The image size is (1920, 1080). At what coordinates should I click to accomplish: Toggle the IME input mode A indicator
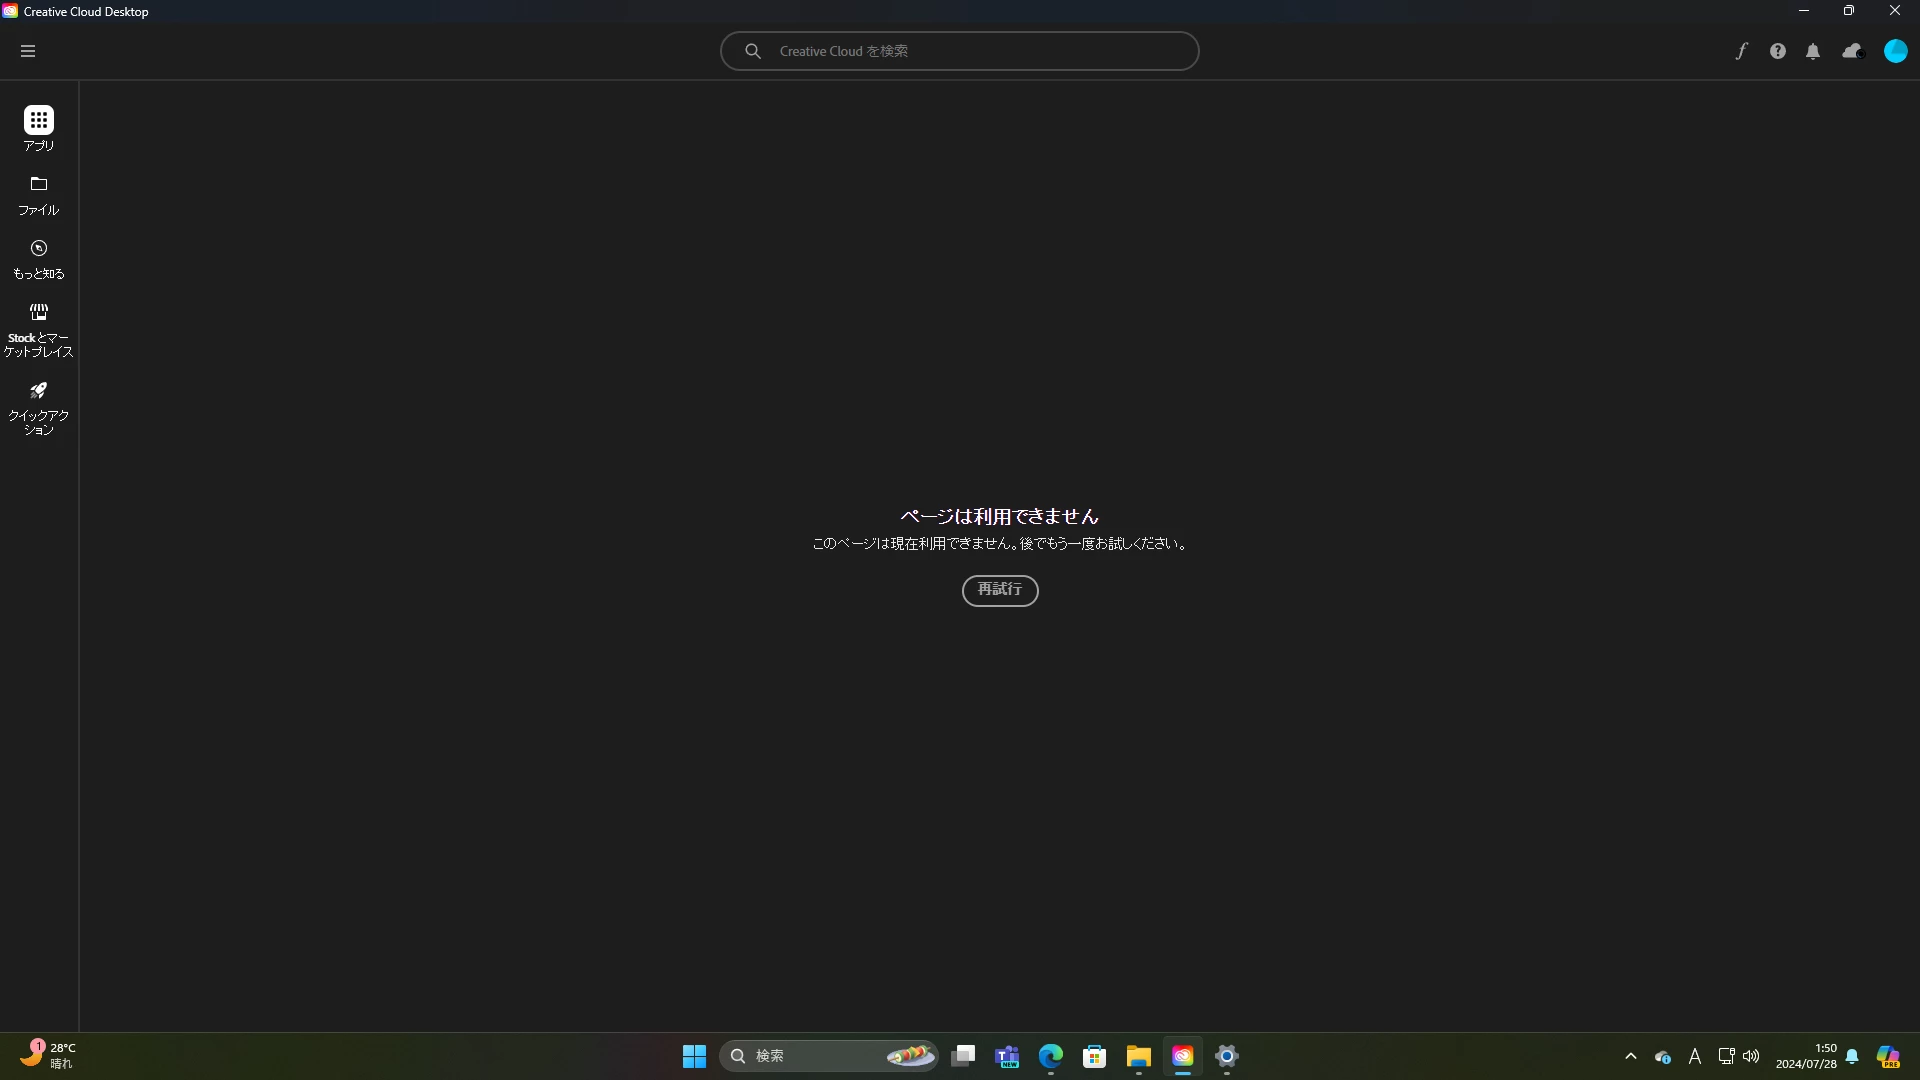click(x=1695, y=1056)
